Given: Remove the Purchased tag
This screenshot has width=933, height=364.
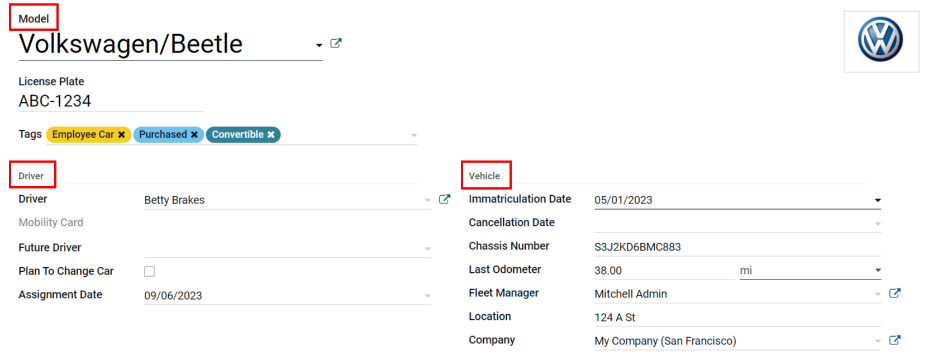Looking at the screenshot, I should 194,135.
